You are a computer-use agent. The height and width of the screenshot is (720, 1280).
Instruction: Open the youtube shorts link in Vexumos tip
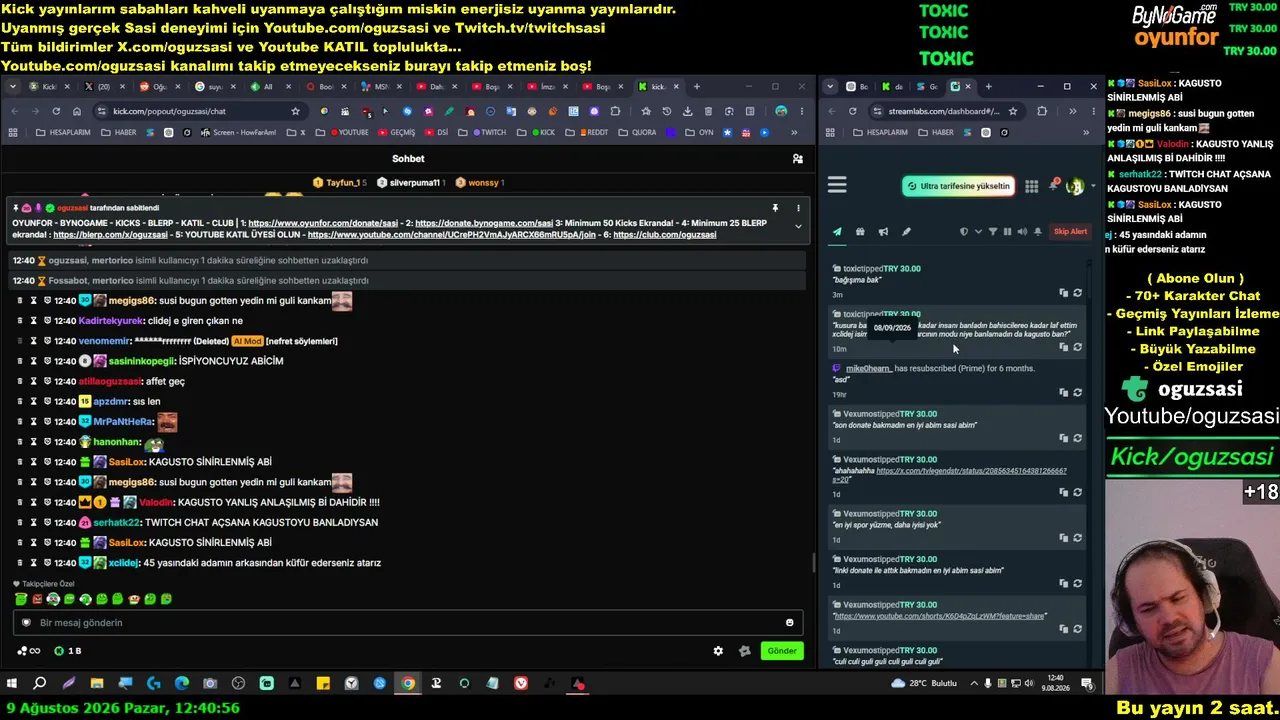pyautogui.click(x=939, y=616)
